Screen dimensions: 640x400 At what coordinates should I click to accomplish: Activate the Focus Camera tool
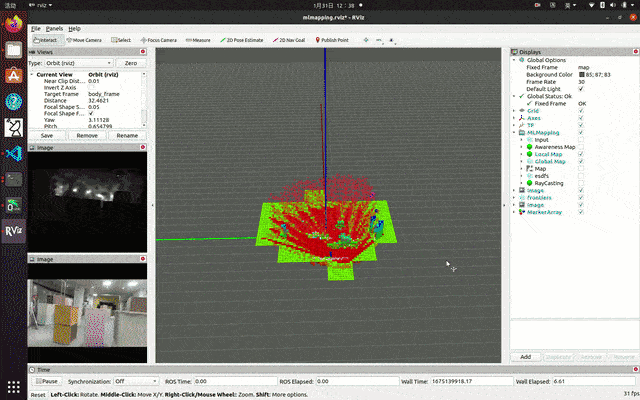point(158,40)
